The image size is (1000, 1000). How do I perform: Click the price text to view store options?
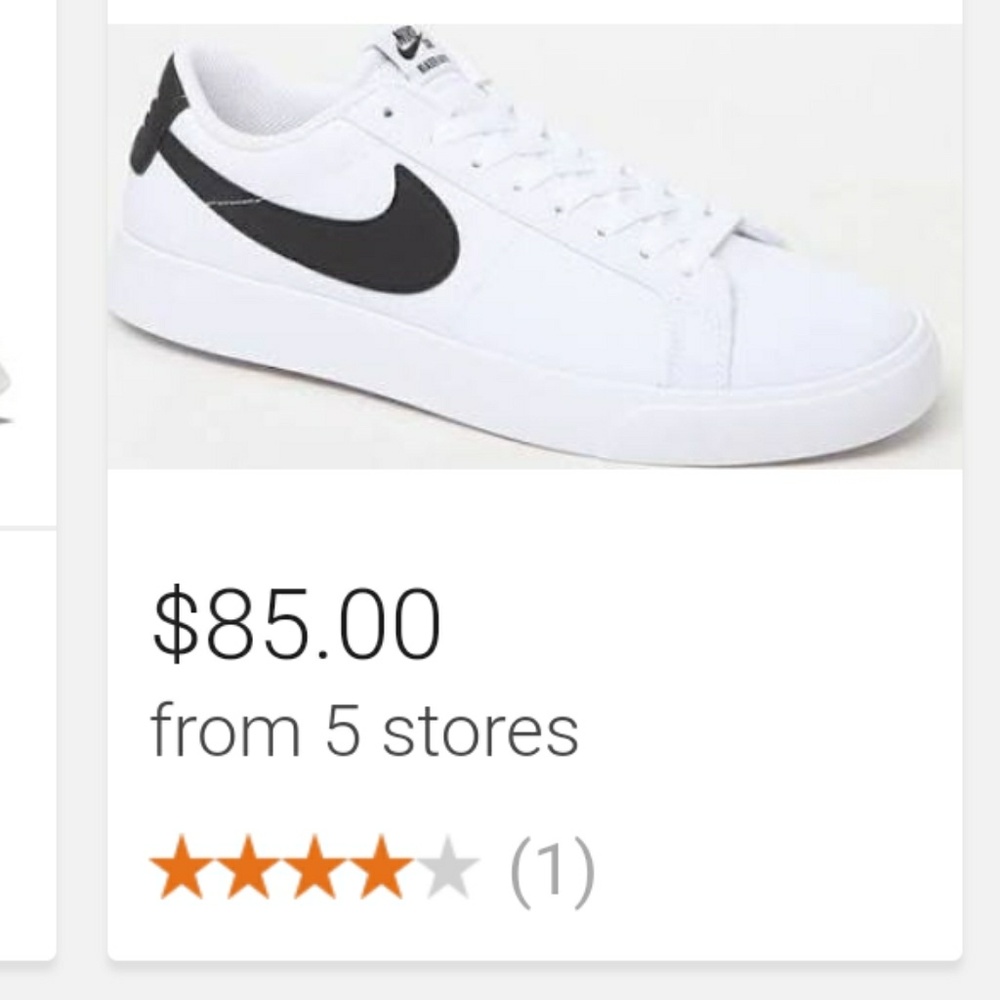click(x=295, y=625)
